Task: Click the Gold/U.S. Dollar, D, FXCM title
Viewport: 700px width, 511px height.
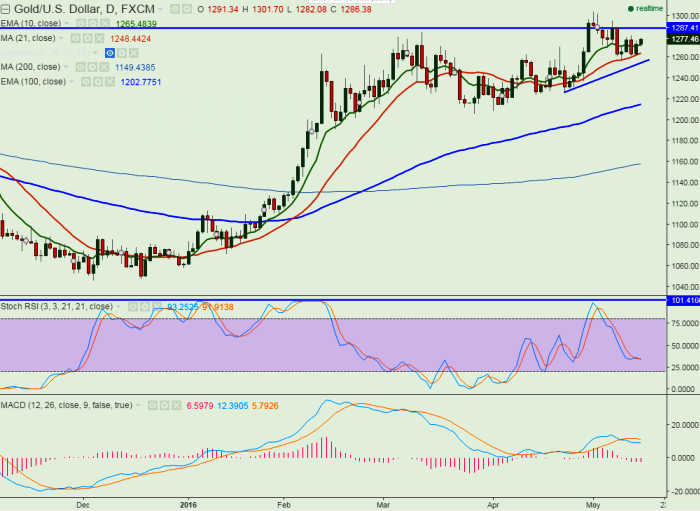Action: [x=84, y=9]
